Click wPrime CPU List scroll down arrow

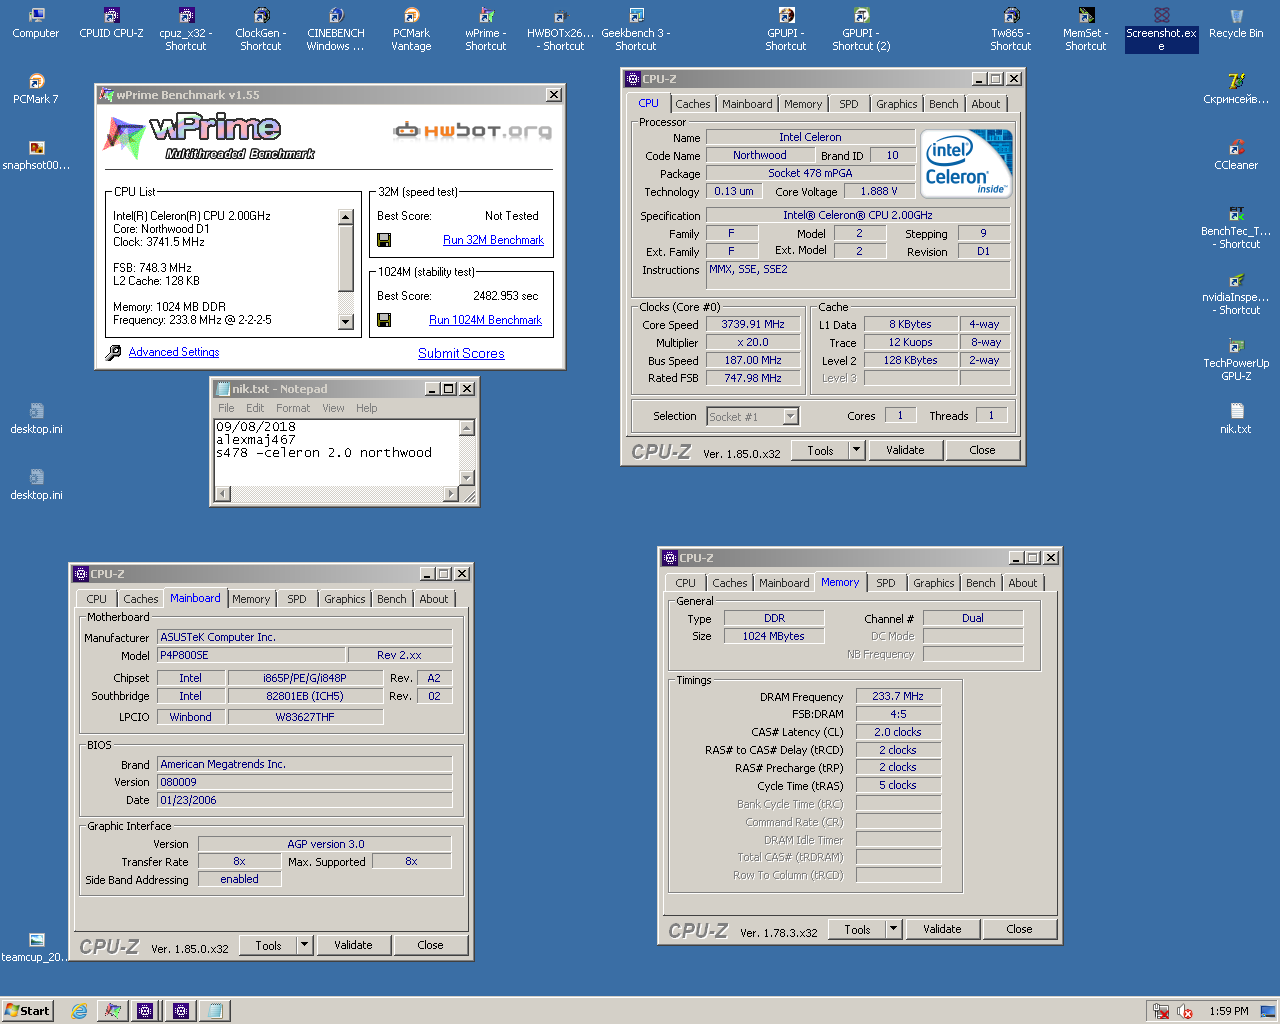pyautogui.click(x=346, y=322)
